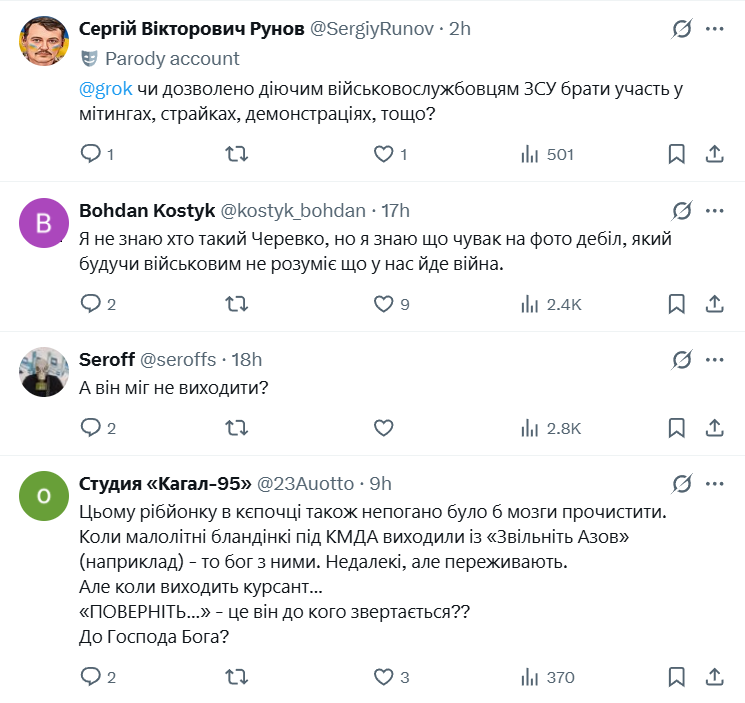Click Сергій Рунов's profile picture
Screen dimensions: 745x703
point(44,43)
